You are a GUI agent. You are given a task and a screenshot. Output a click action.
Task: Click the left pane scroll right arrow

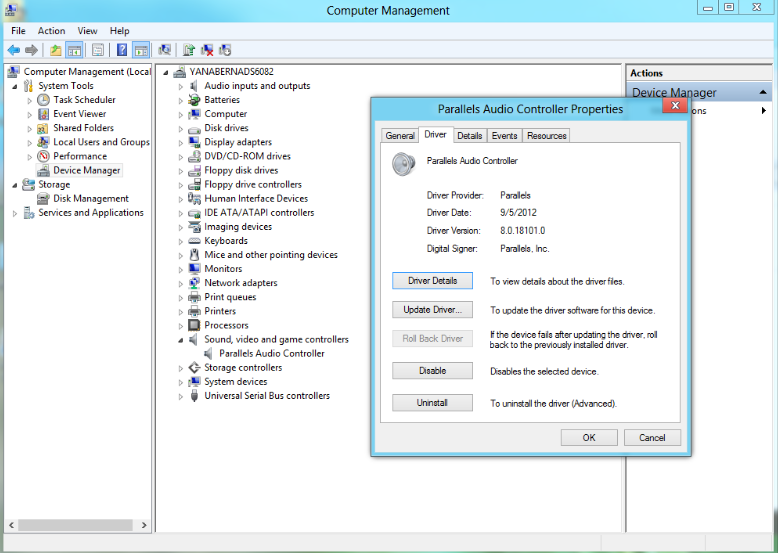pyautogui.click(x=144, y=525)
